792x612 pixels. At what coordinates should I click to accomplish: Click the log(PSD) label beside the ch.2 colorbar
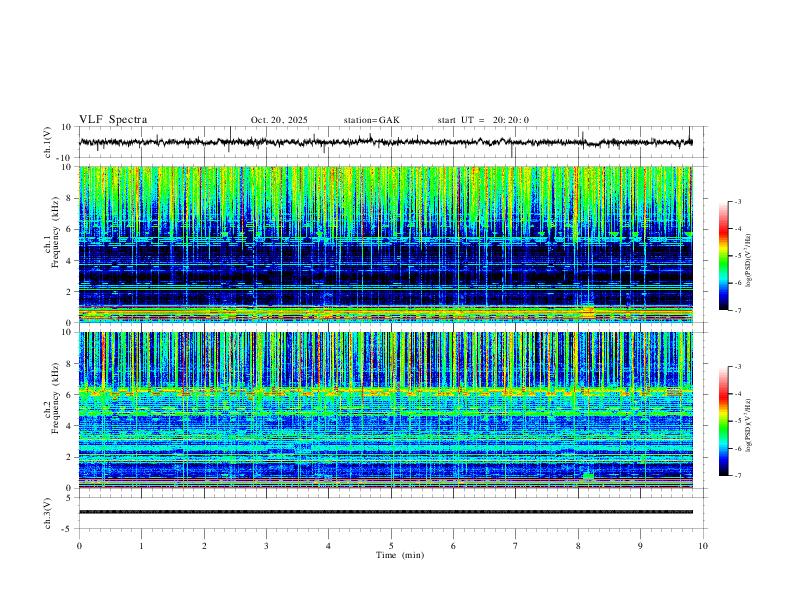(x=748, y=425)
